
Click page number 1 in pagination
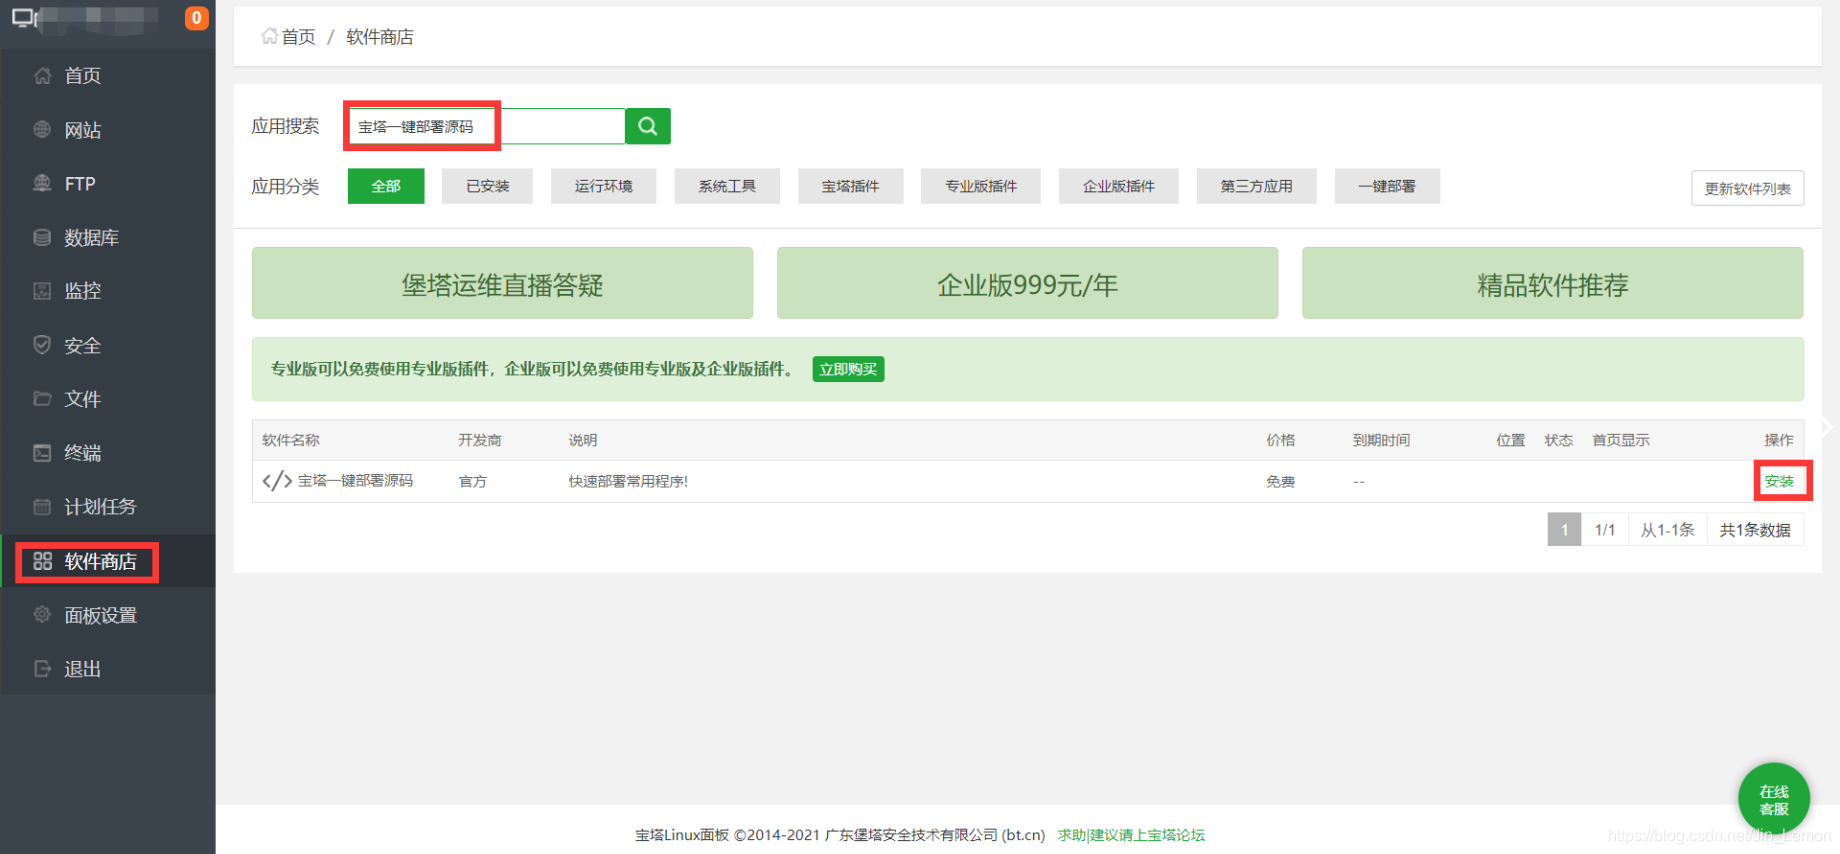tap(1564, 529)
